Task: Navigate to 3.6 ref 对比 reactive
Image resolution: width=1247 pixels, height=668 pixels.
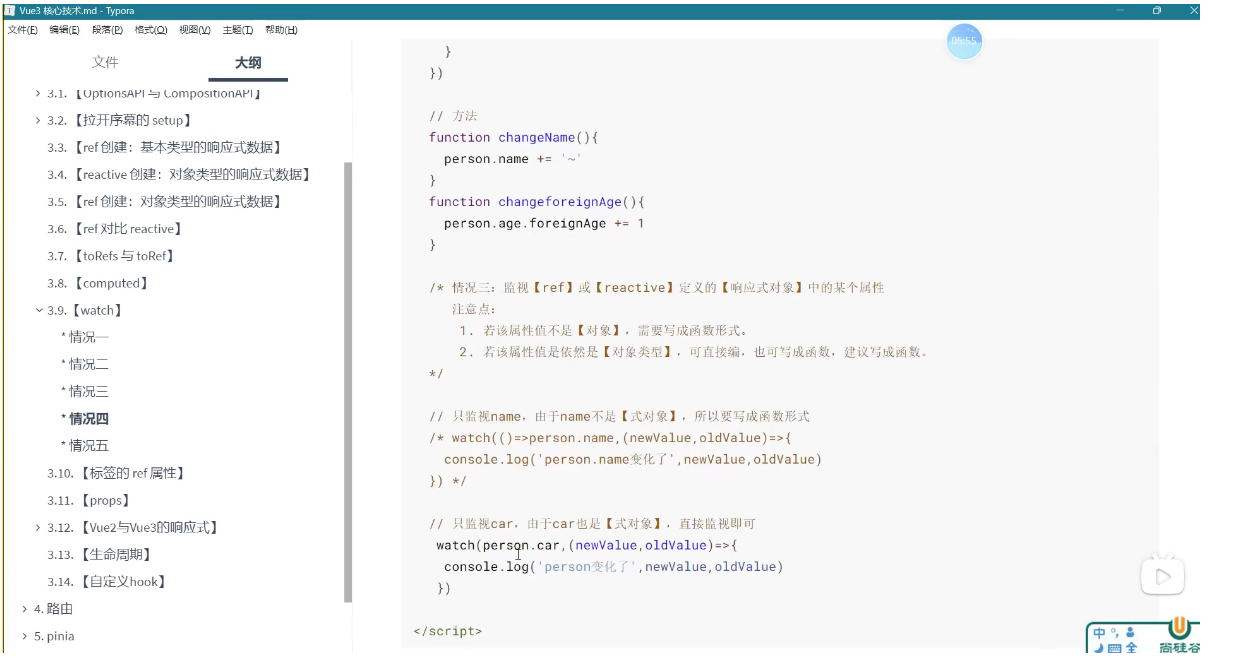Action: point(114,228)
